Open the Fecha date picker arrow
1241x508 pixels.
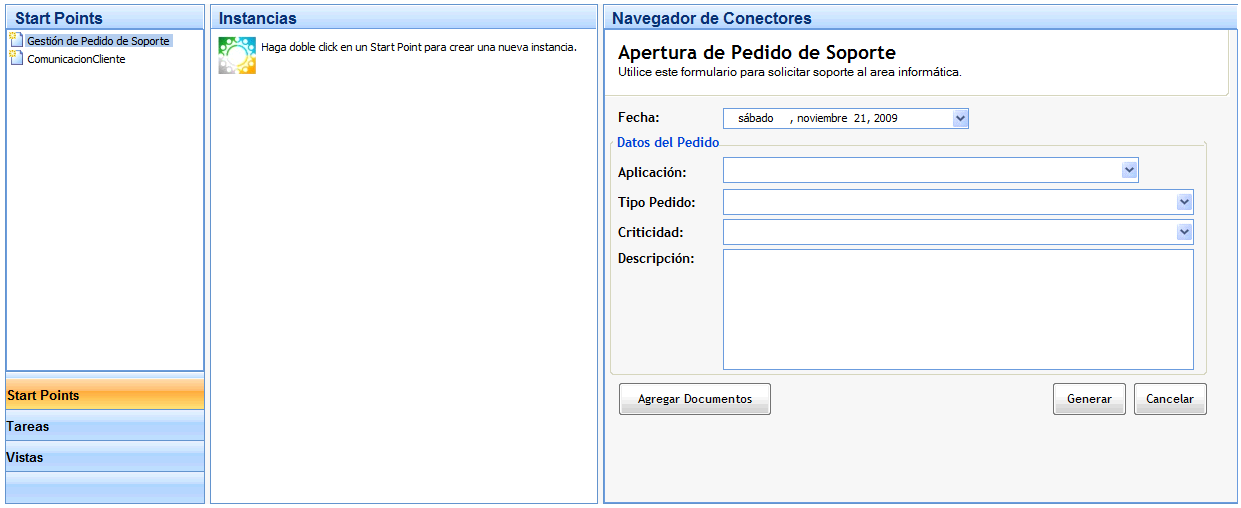click(x=960, y=118)
